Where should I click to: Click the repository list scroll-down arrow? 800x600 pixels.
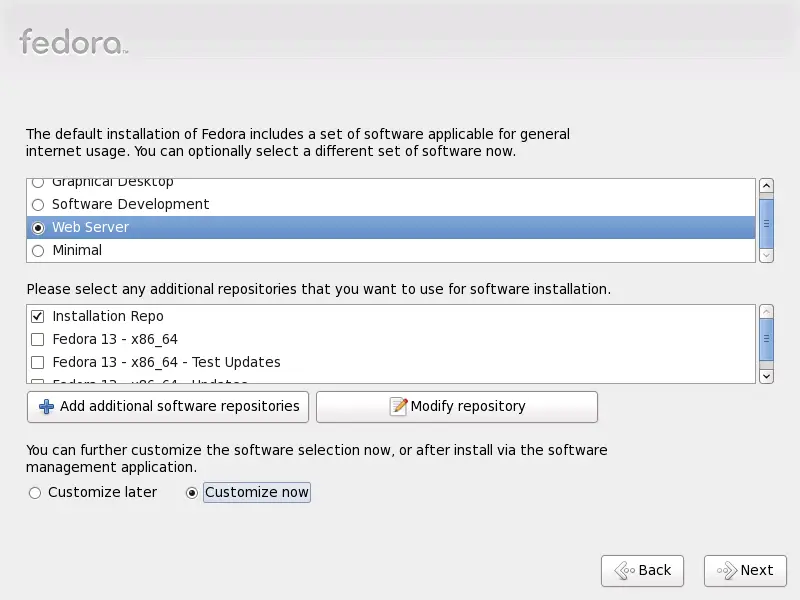(766, 377)
